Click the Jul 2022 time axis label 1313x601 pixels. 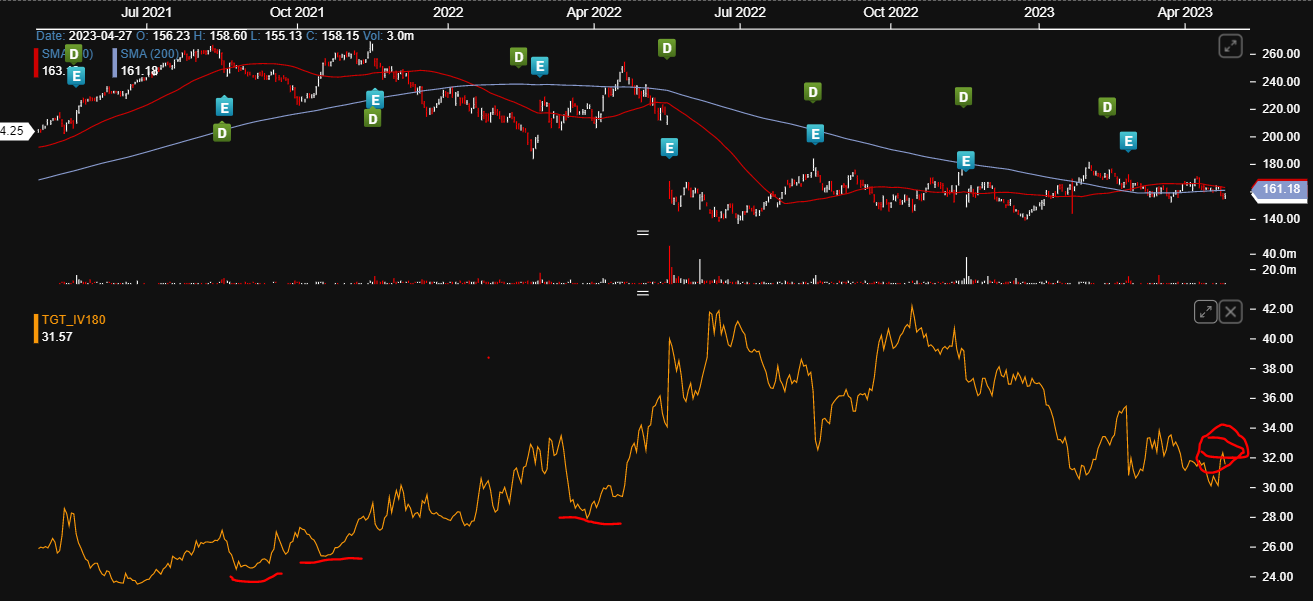click(740, 12)
